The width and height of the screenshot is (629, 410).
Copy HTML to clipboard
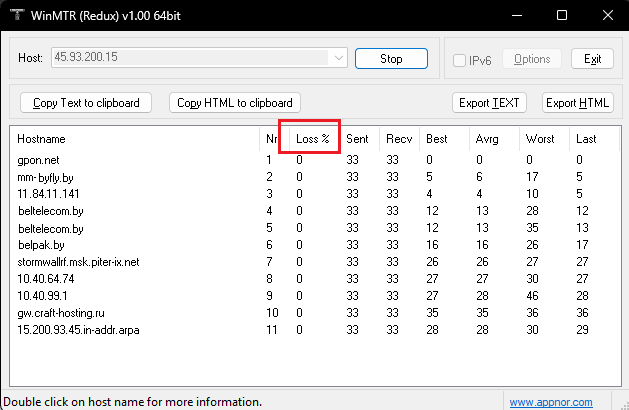point(235,103)
